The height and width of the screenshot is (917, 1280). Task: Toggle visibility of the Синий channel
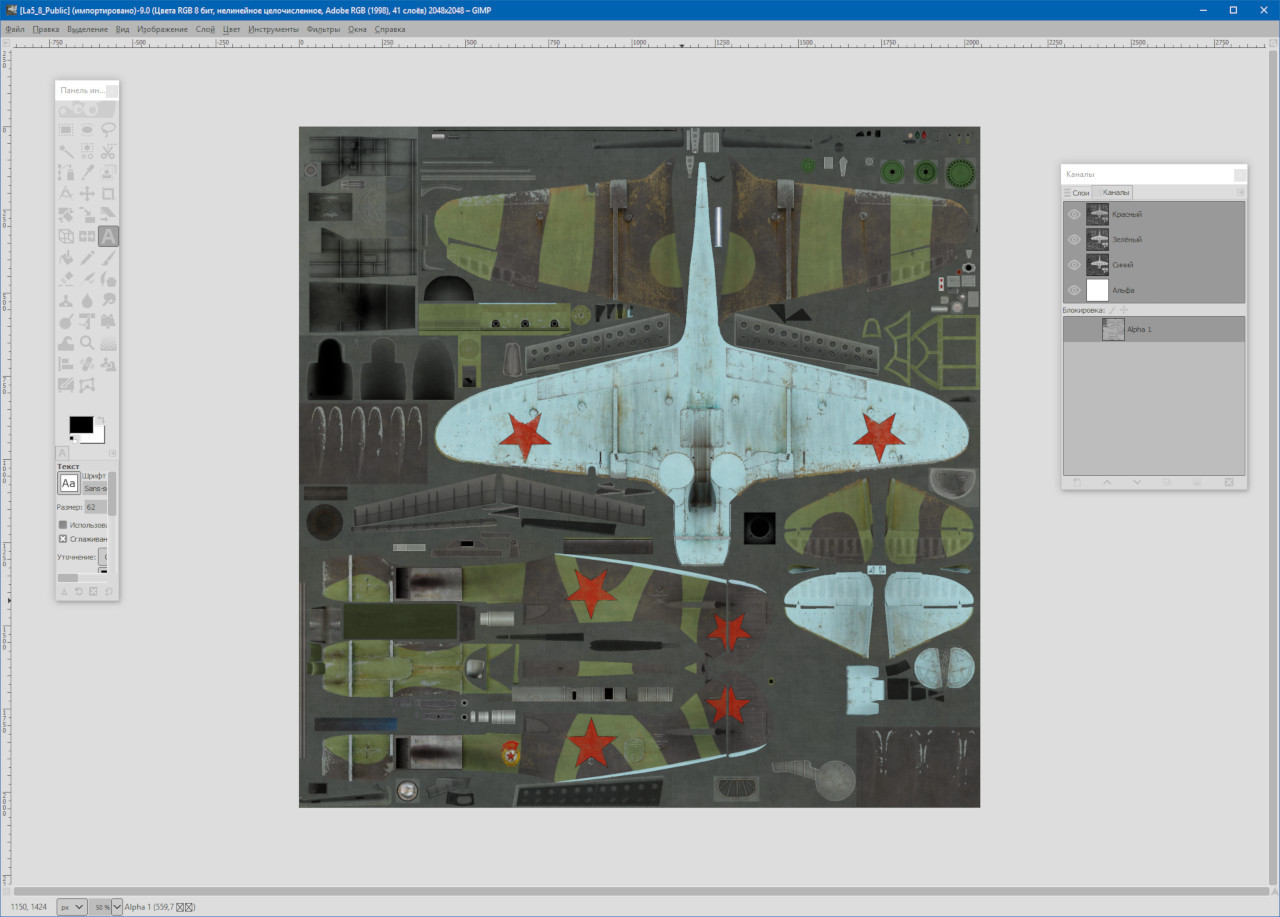[x=1074, y=265]
